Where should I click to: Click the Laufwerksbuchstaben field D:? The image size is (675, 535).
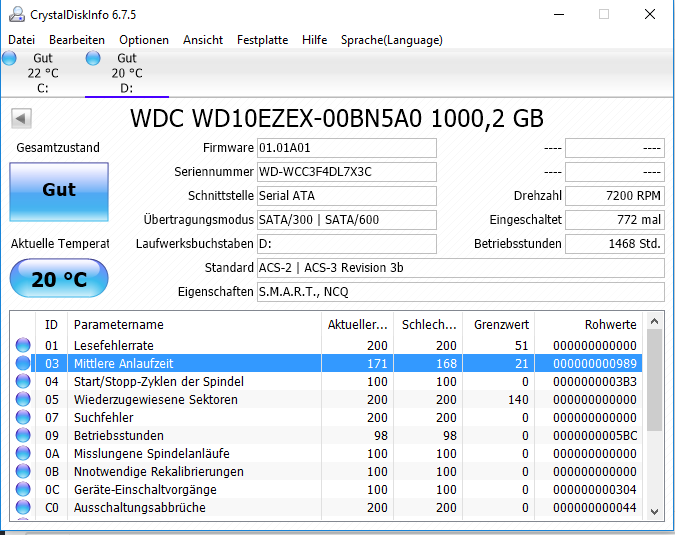pos(347,244)
